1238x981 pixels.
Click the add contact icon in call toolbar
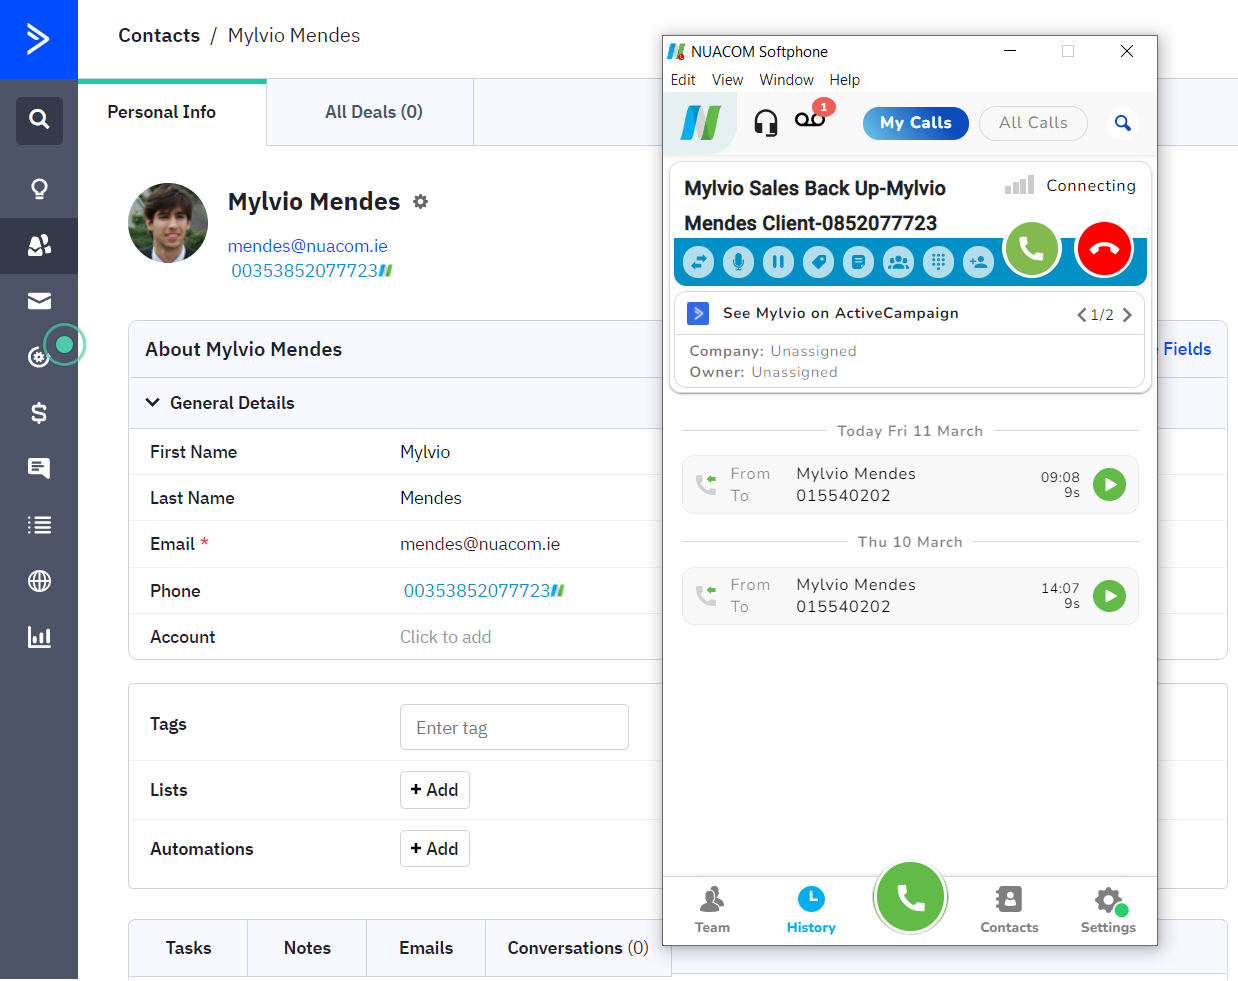[978, 262]
